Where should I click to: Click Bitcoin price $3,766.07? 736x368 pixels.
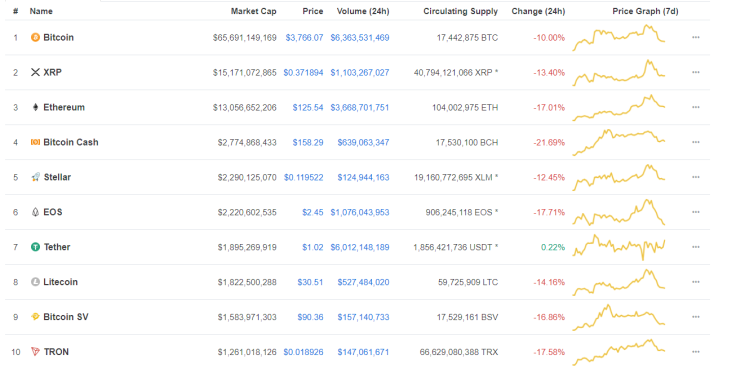304,38
